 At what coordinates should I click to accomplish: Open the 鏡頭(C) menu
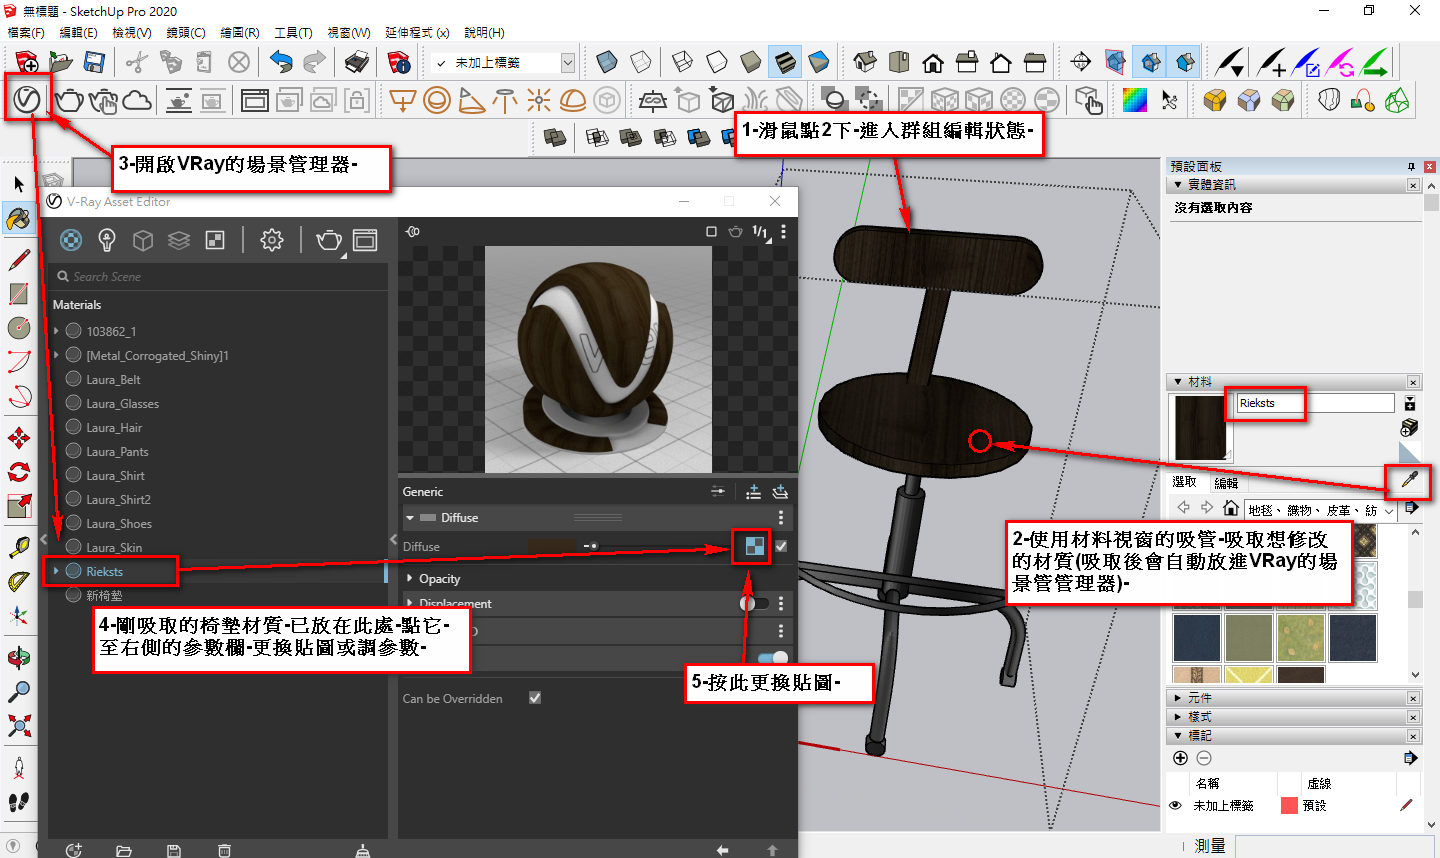pos(186,33)
